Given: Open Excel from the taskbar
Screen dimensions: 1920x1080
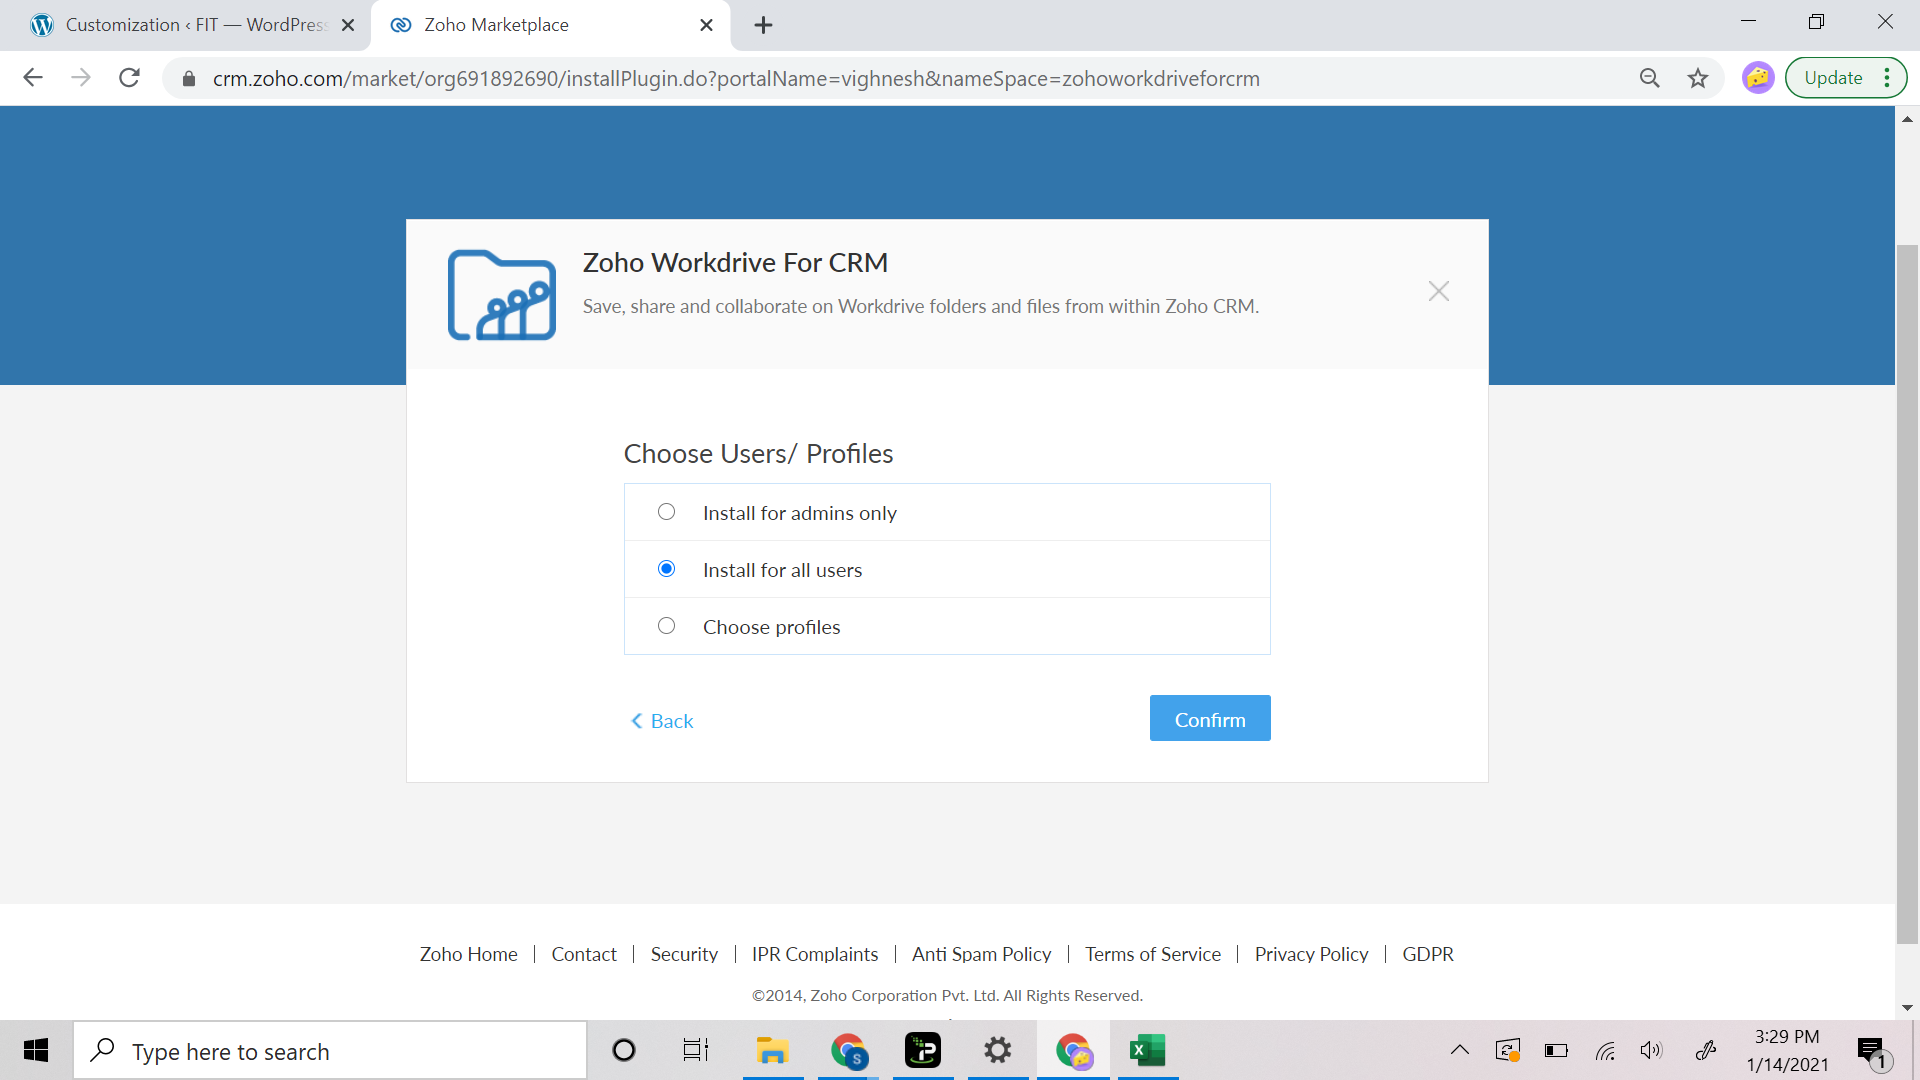Looking at the screenshot, I should coord(1147,1050).
